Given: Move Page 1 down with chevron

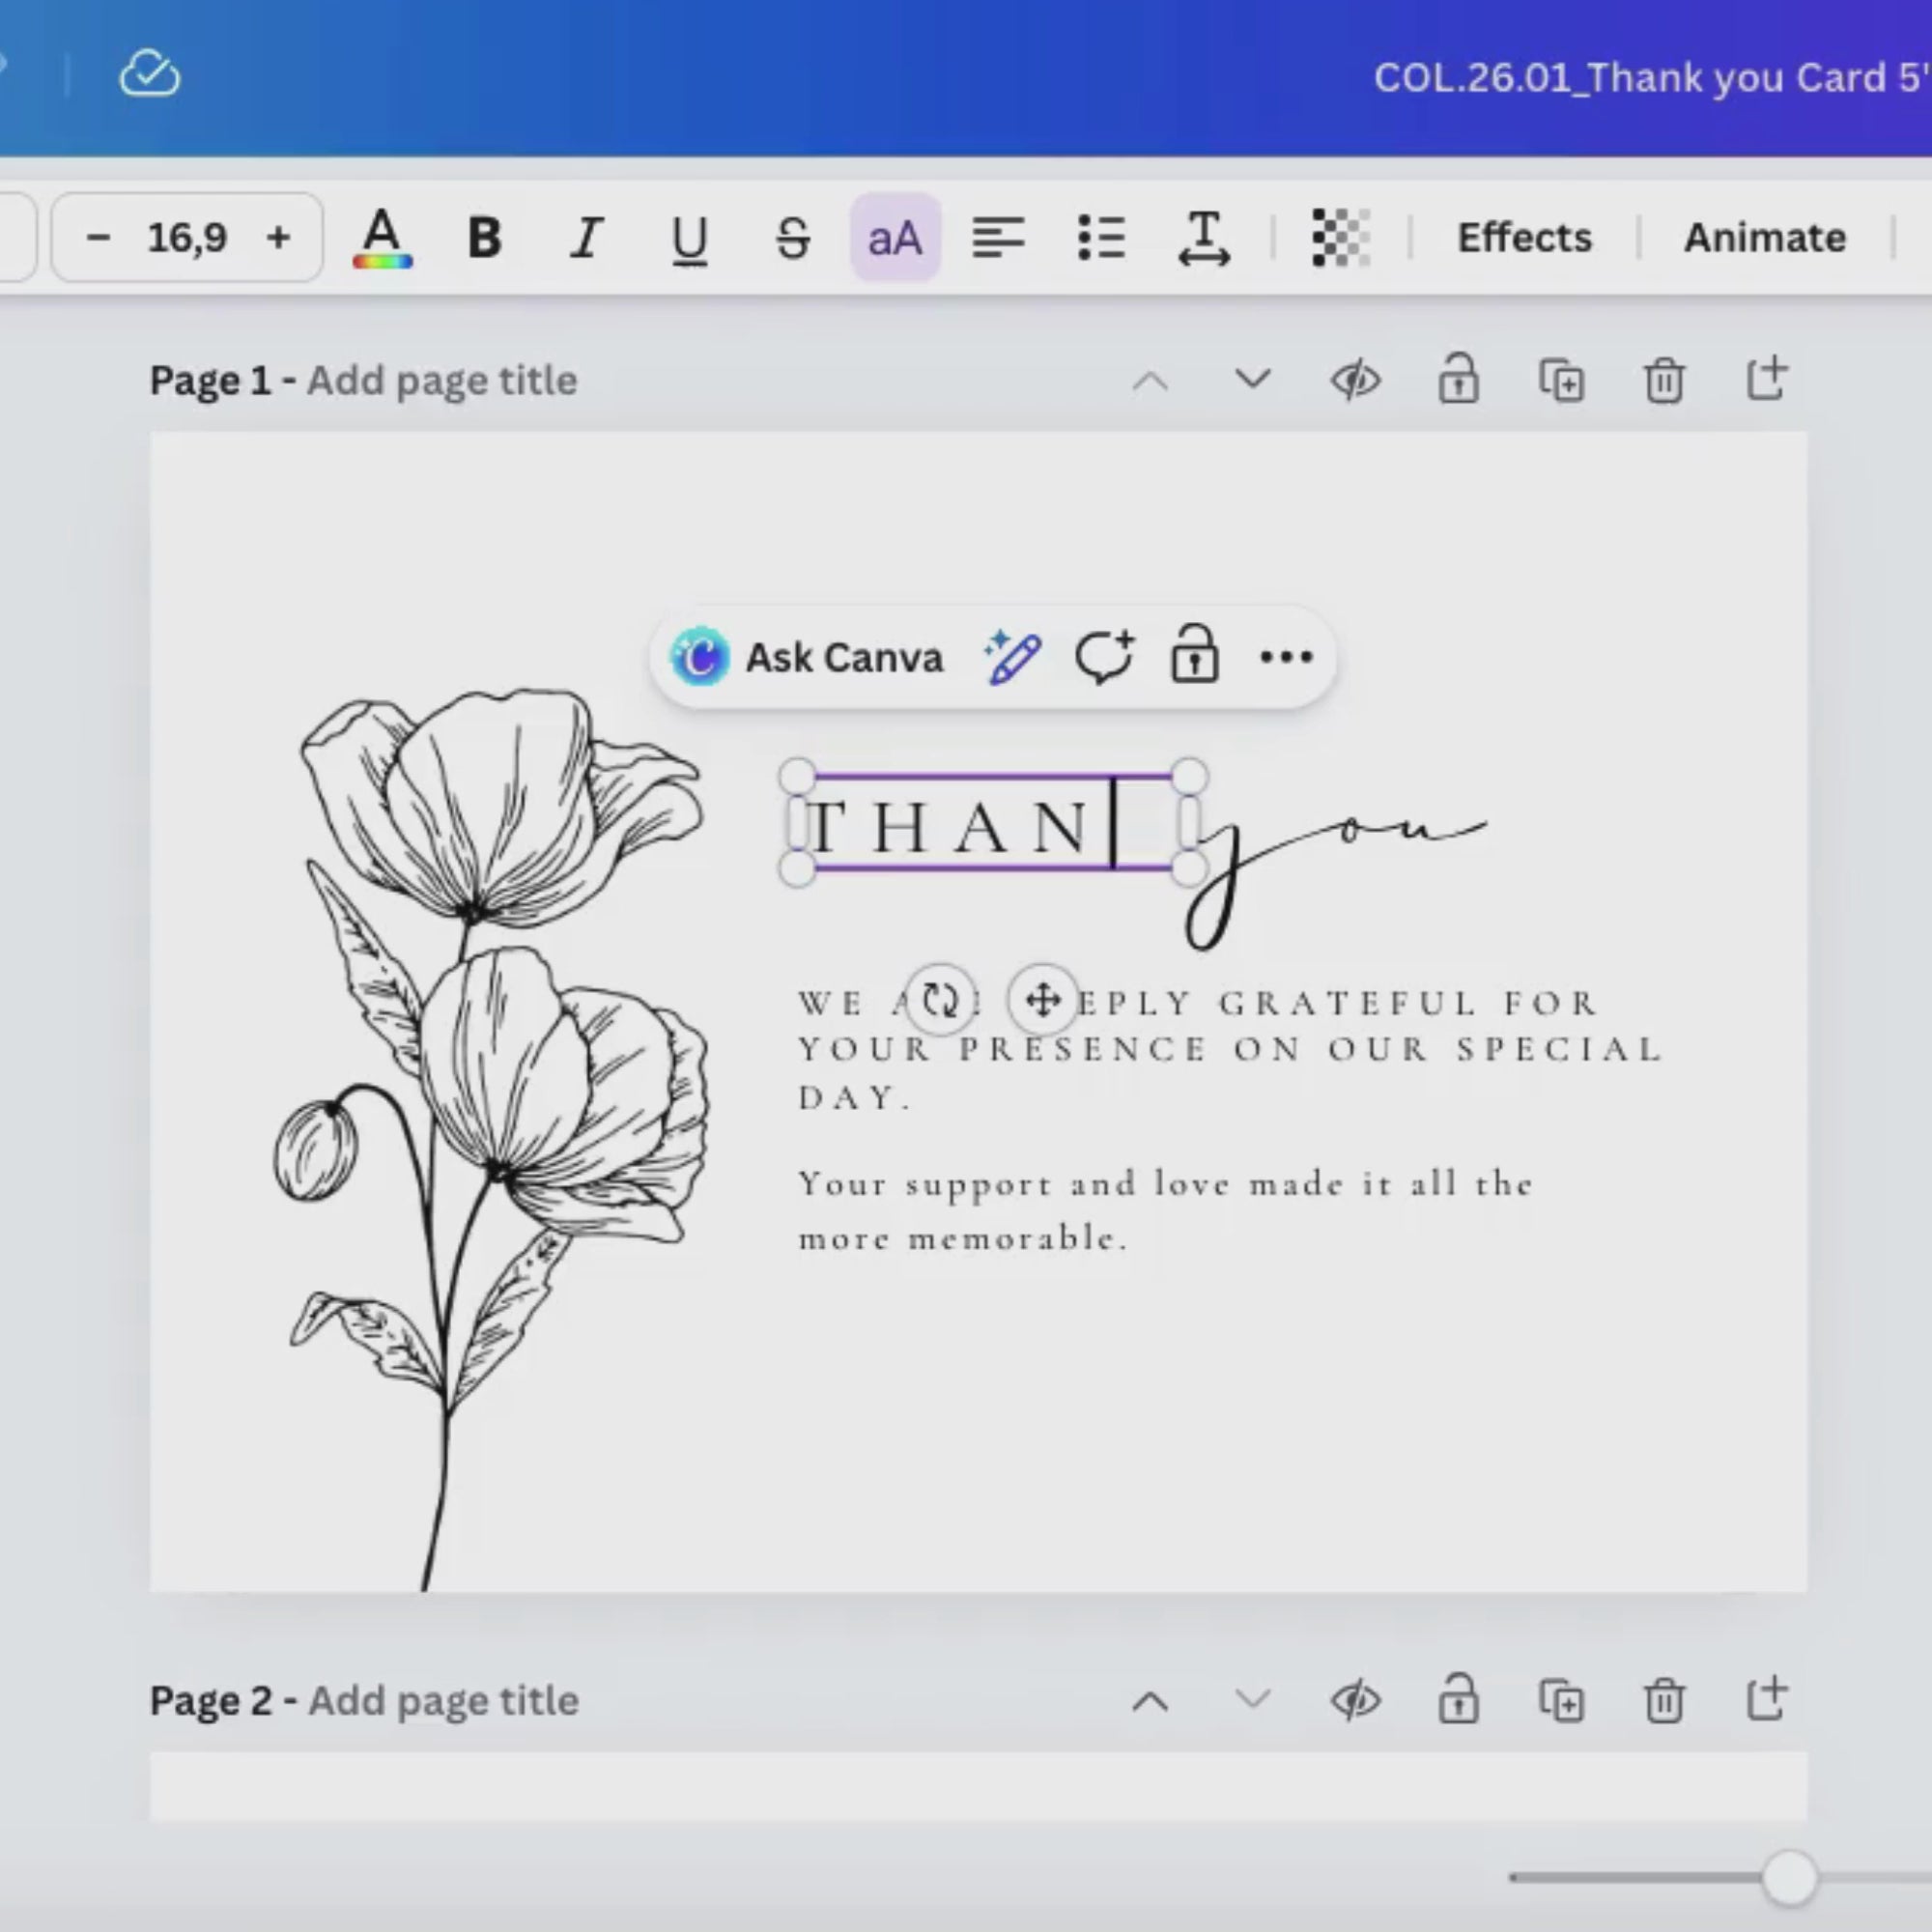Looking at the screenshot, I should [1252, 380].
